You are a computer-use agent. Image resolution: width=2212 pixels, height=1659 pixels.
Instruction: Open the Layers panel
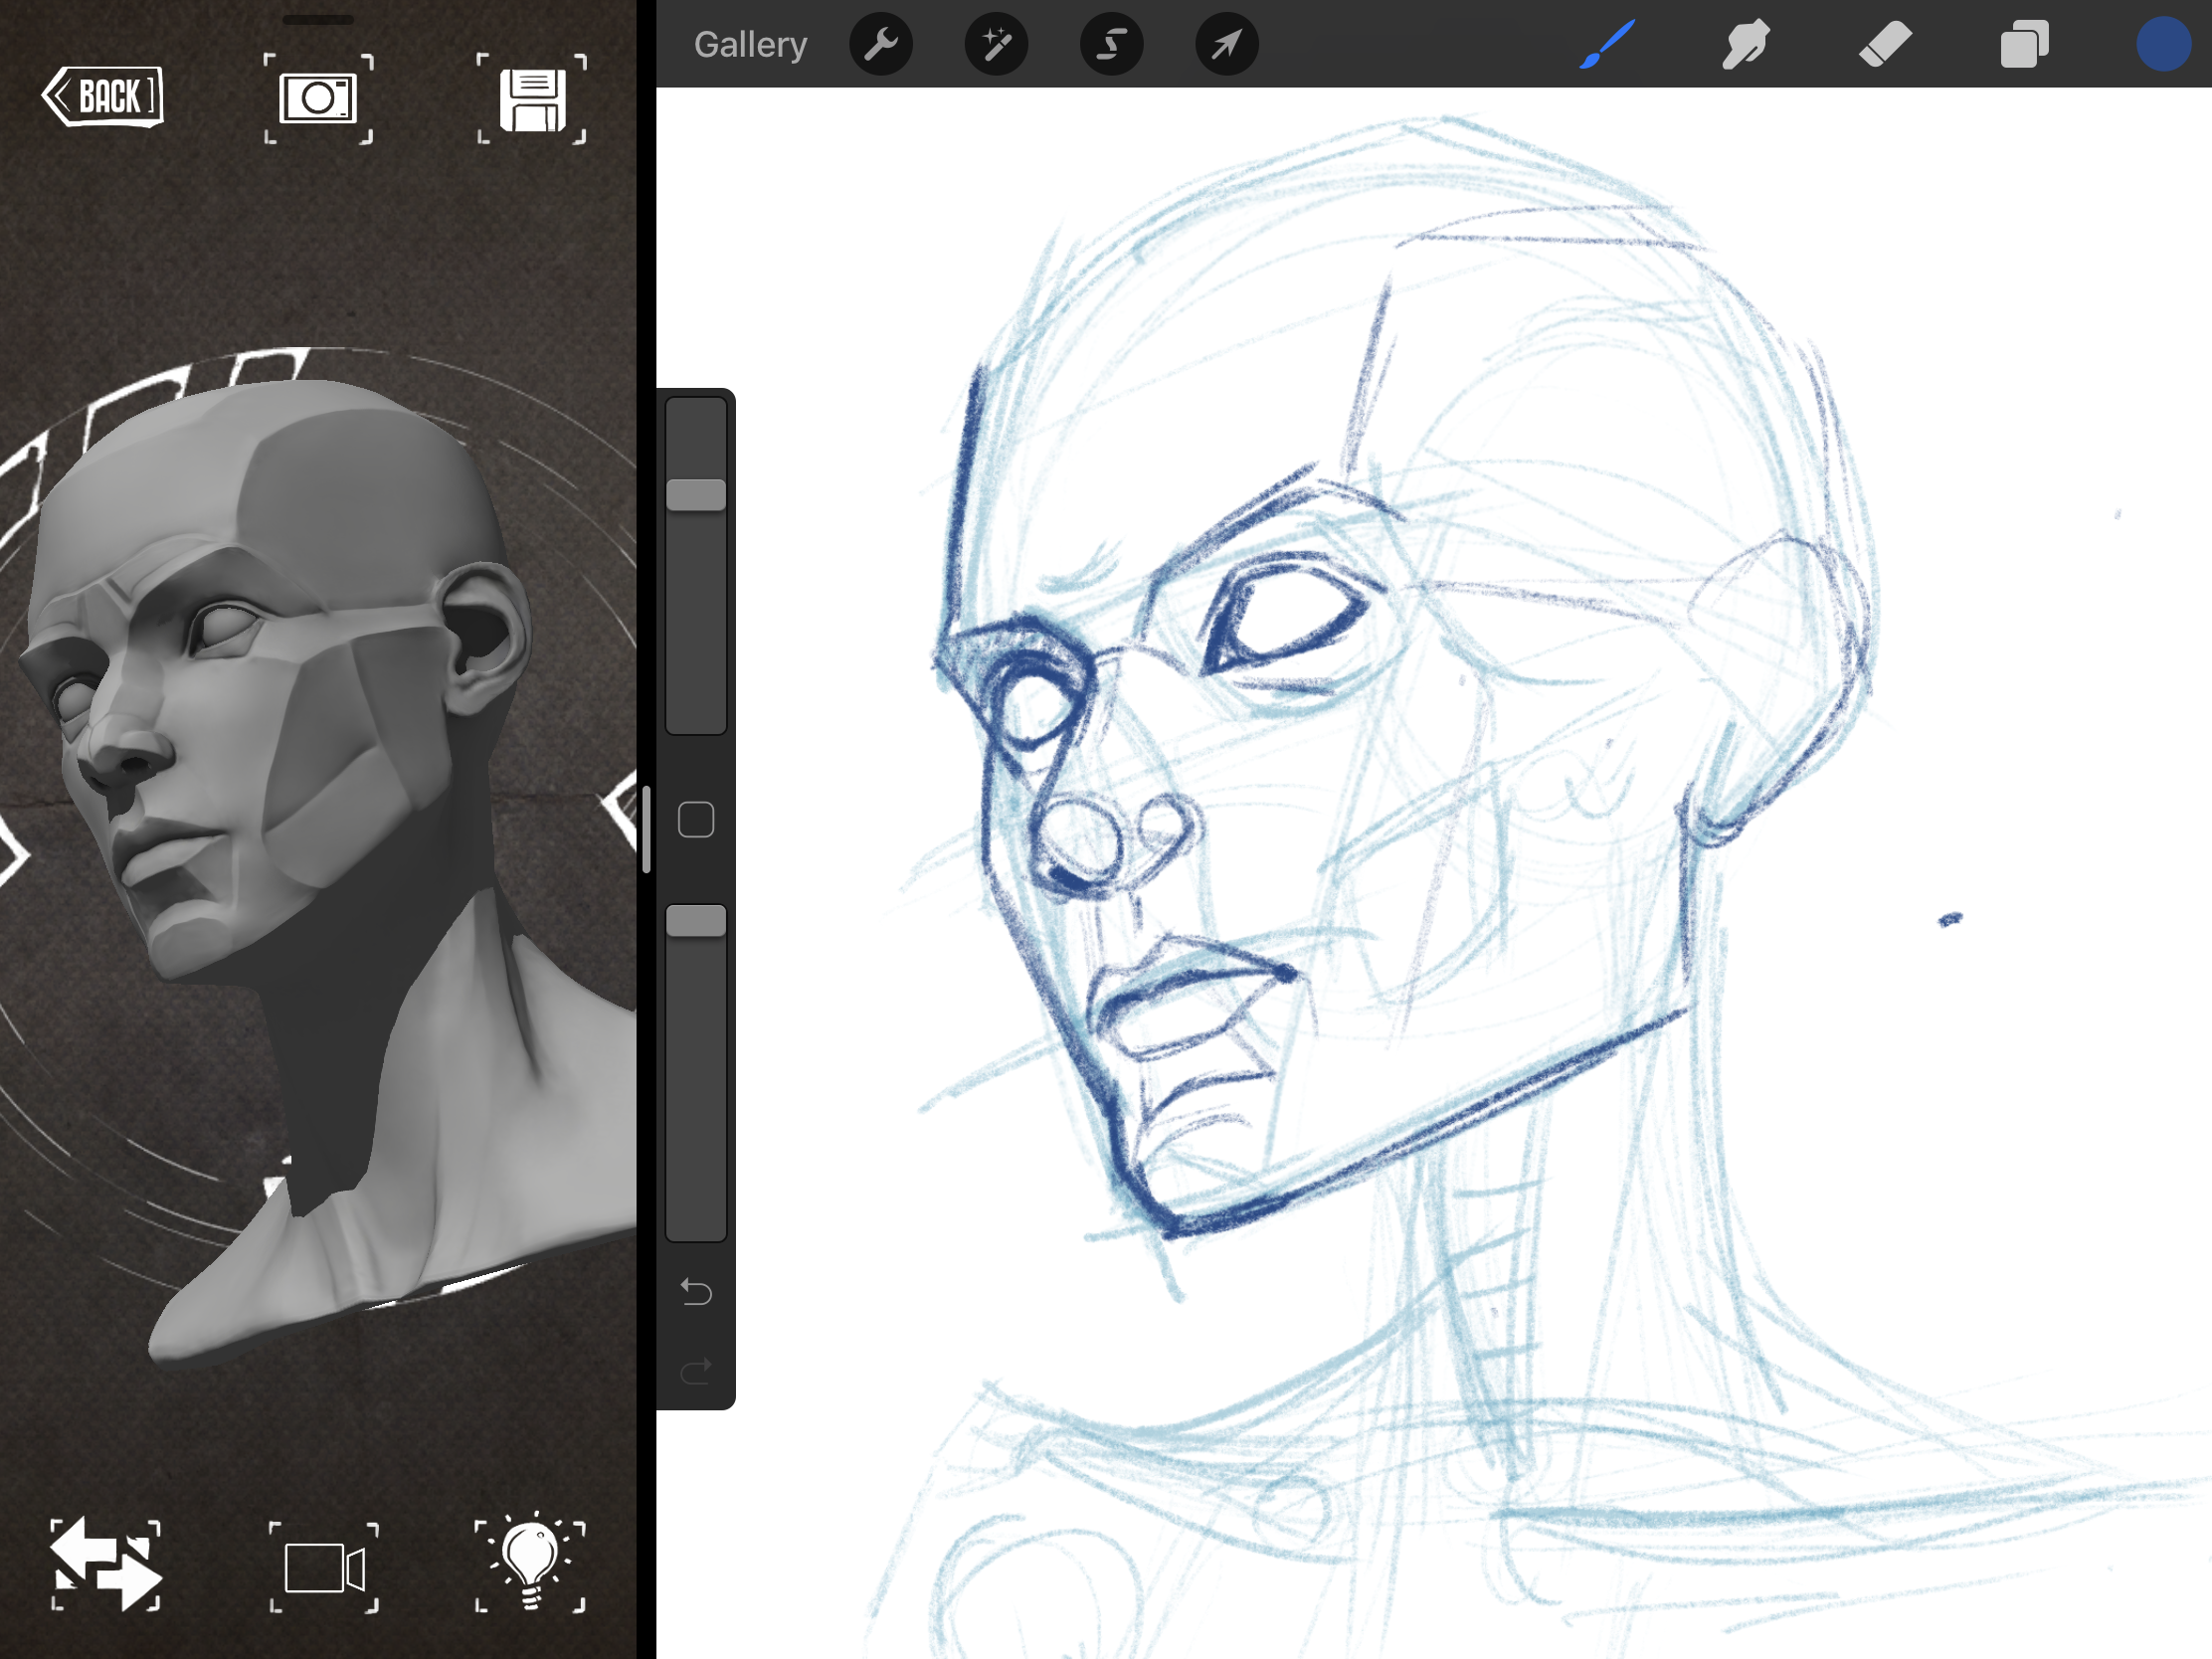click(2025, 44)
